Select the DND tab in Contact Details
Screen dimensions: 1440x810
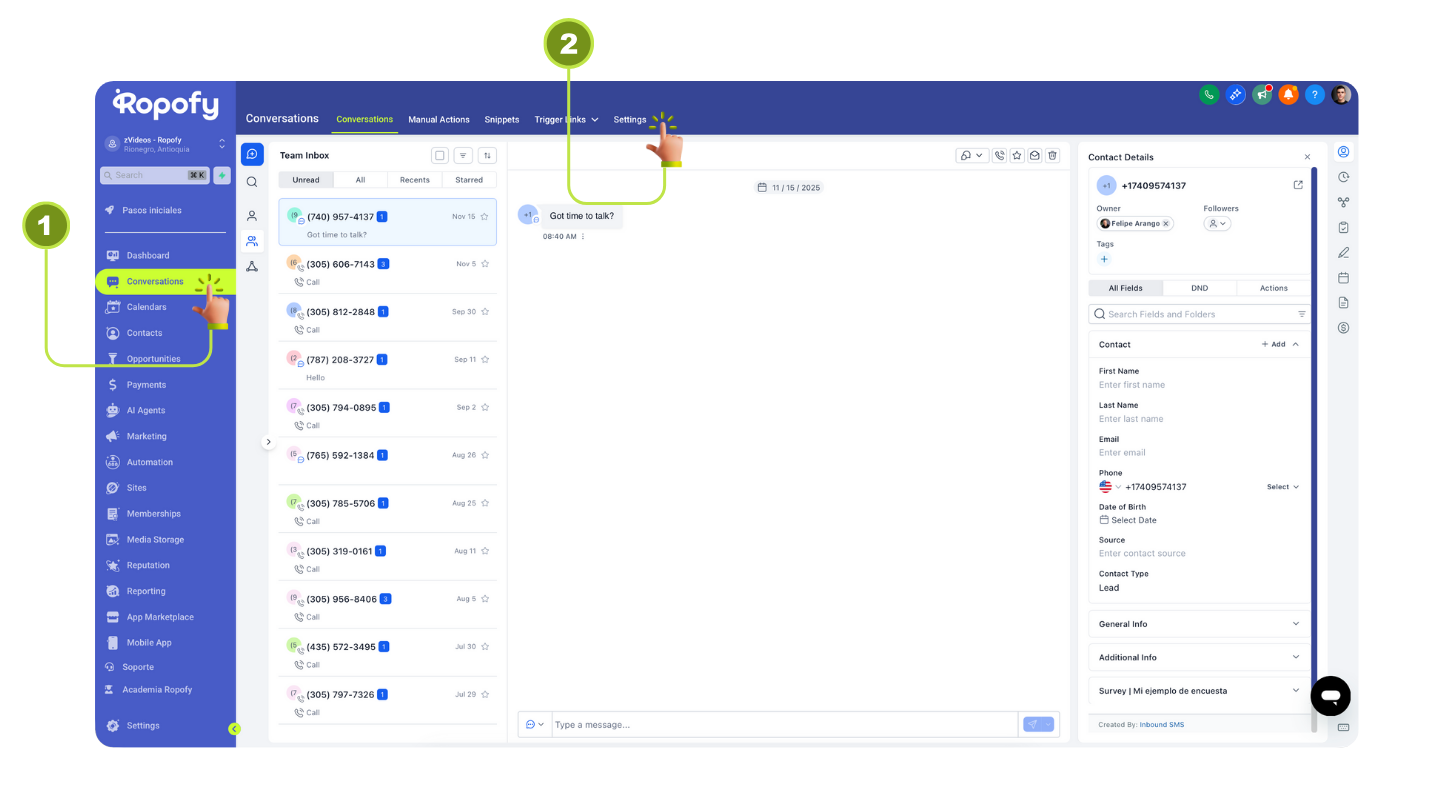[x=1199, y=288]
